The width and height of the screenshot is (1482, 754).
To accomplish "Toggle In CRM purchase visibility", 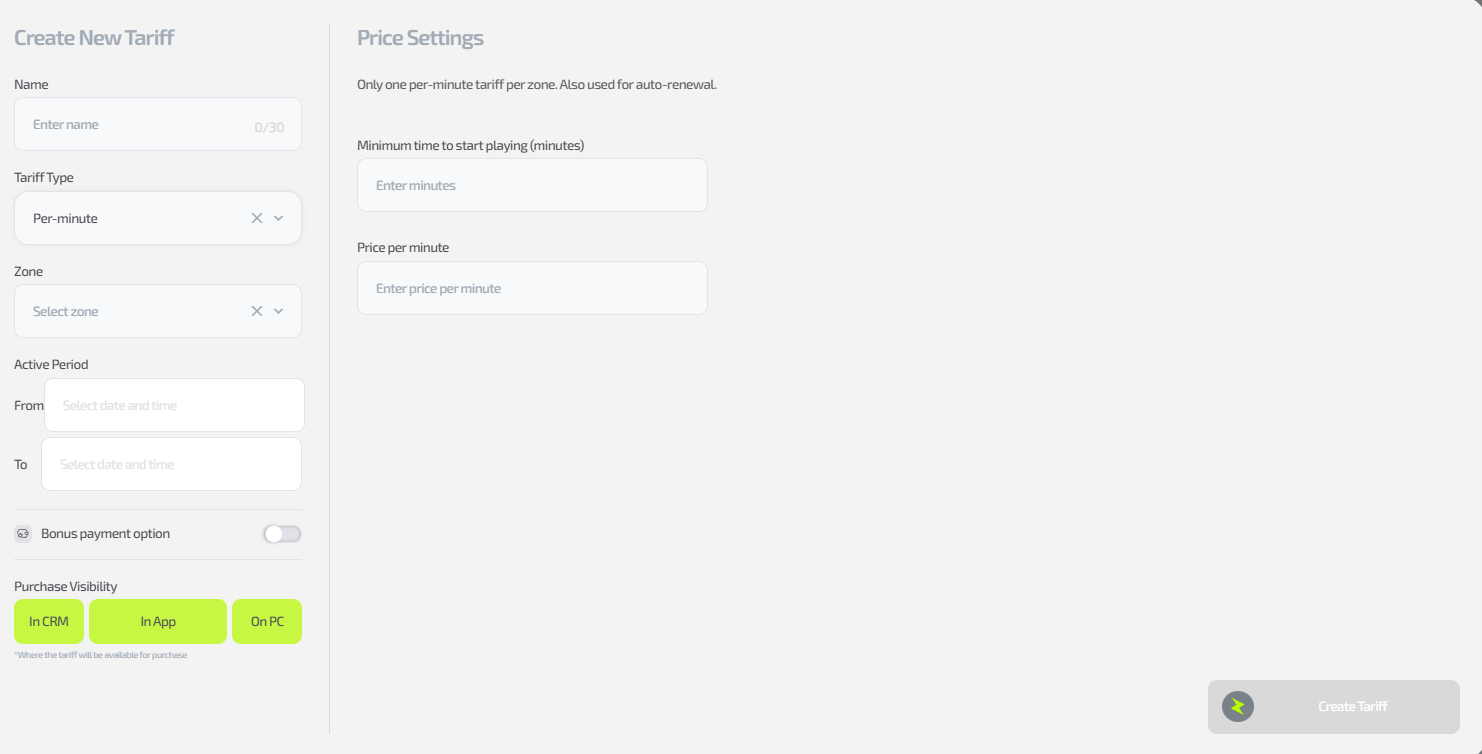I will click(49, 622).
